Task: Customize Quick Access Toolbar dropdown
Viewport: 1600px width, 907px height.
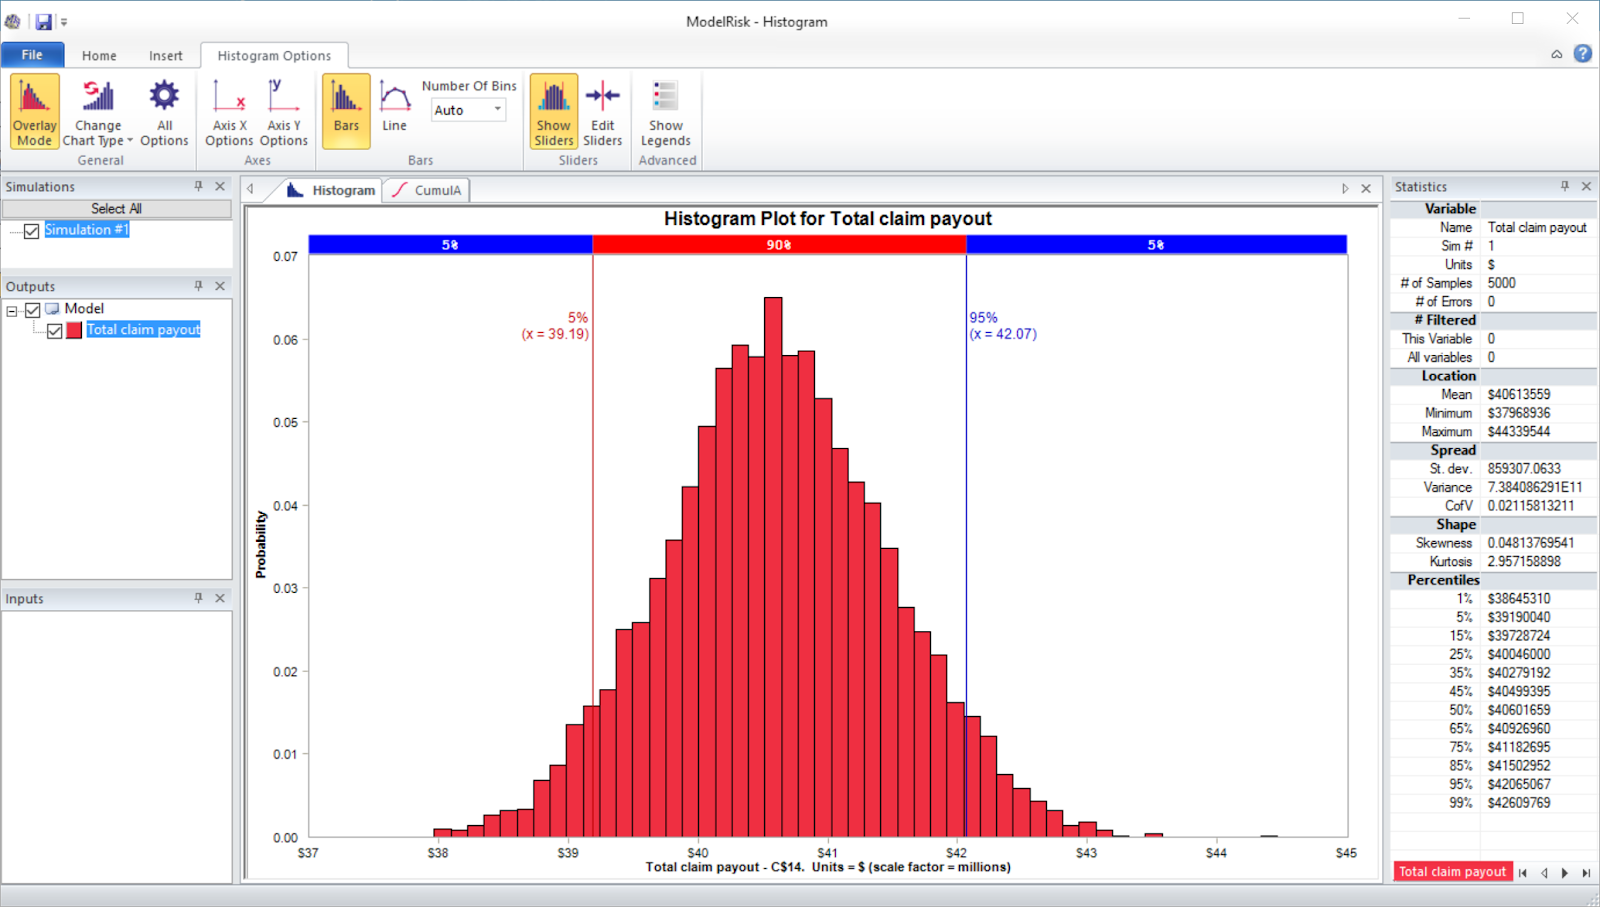Action: point(63,20)
